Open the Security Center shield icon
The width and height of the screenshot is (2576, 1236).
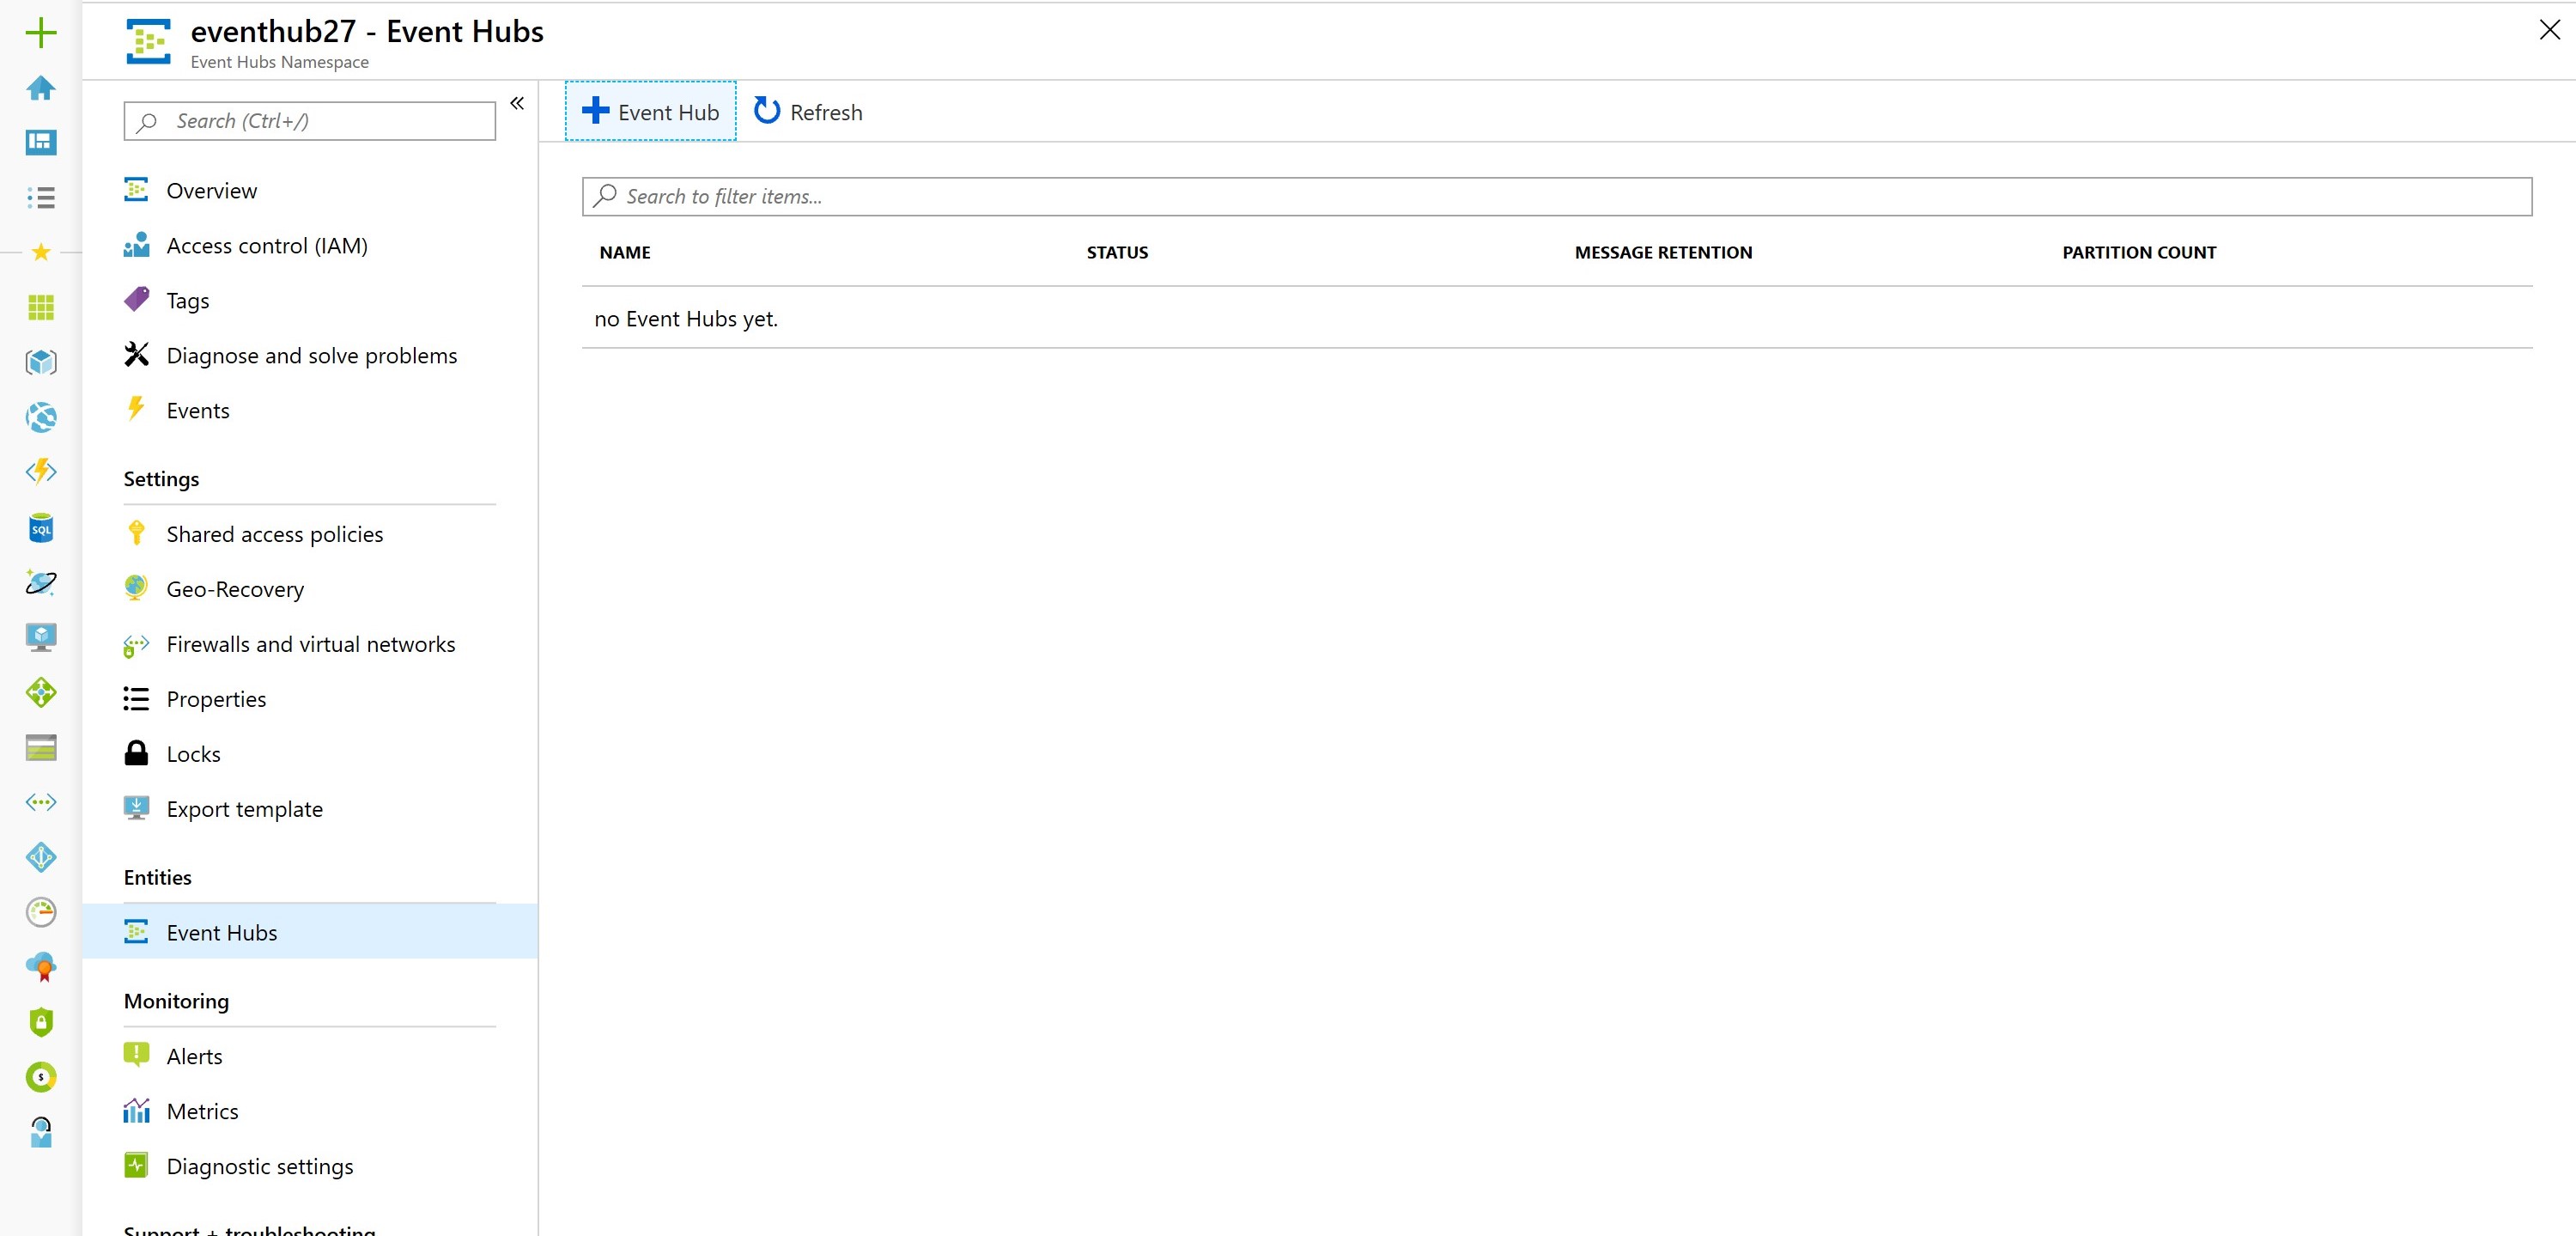(41, 1022)
